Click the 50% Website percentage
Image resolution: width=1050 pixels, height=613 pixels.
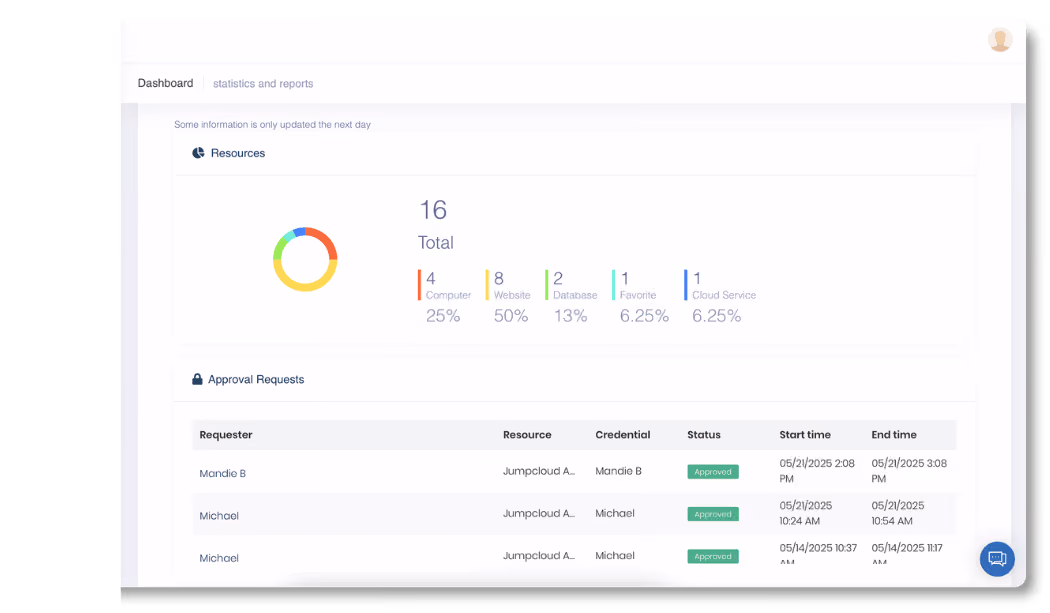(511, 316)
